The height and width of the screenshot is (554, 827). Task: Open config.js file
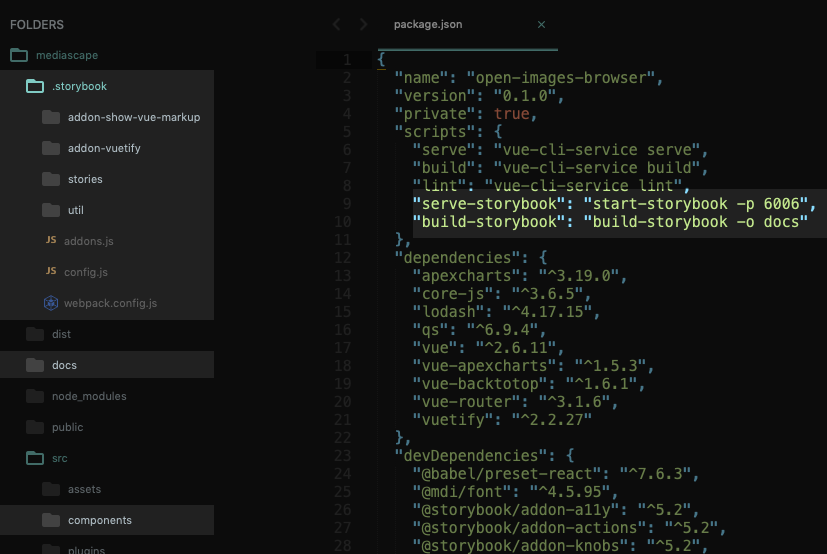85,272
